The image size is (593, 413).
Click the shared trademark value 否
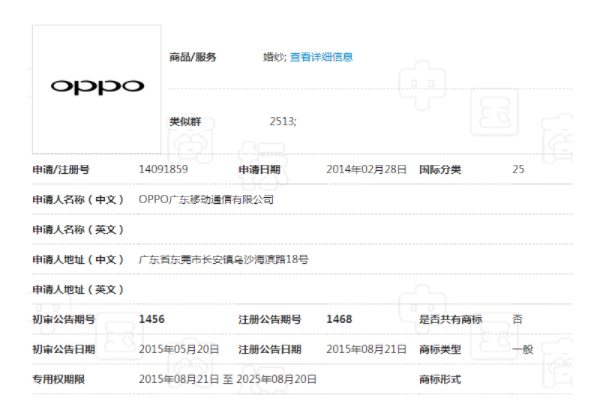(x=517, y=319)
